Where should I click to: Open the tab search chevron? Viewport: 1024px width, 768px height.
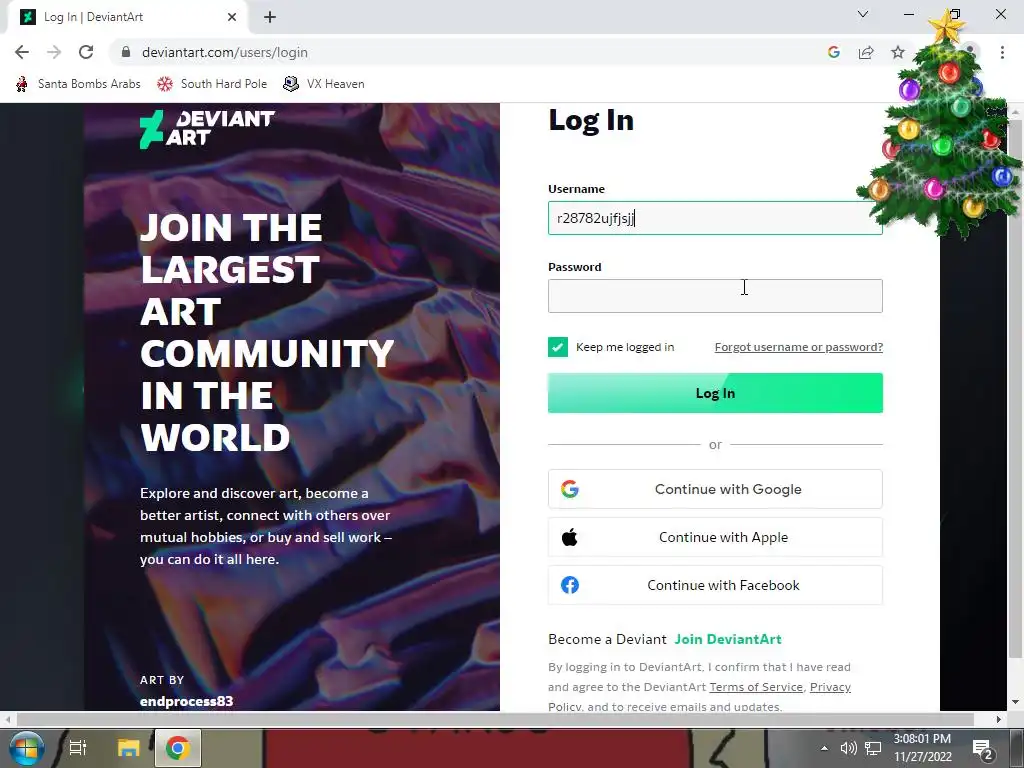coord(863,14)
